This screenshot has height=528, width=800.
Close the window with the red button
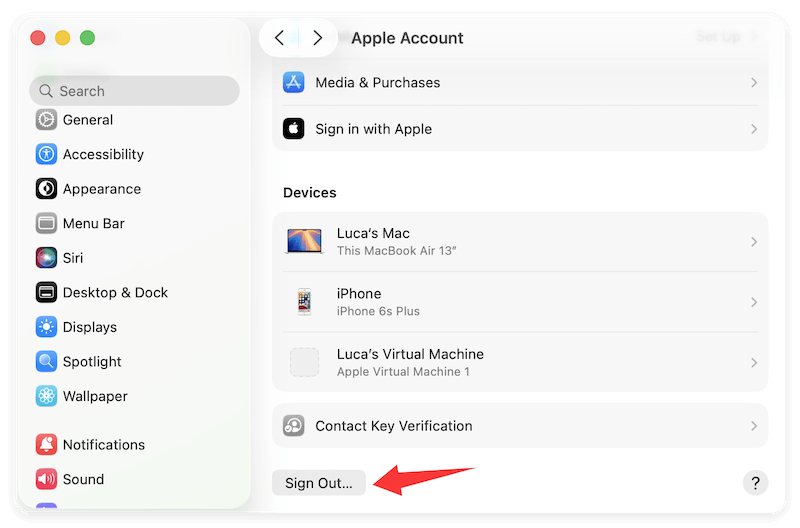[38, 38]
